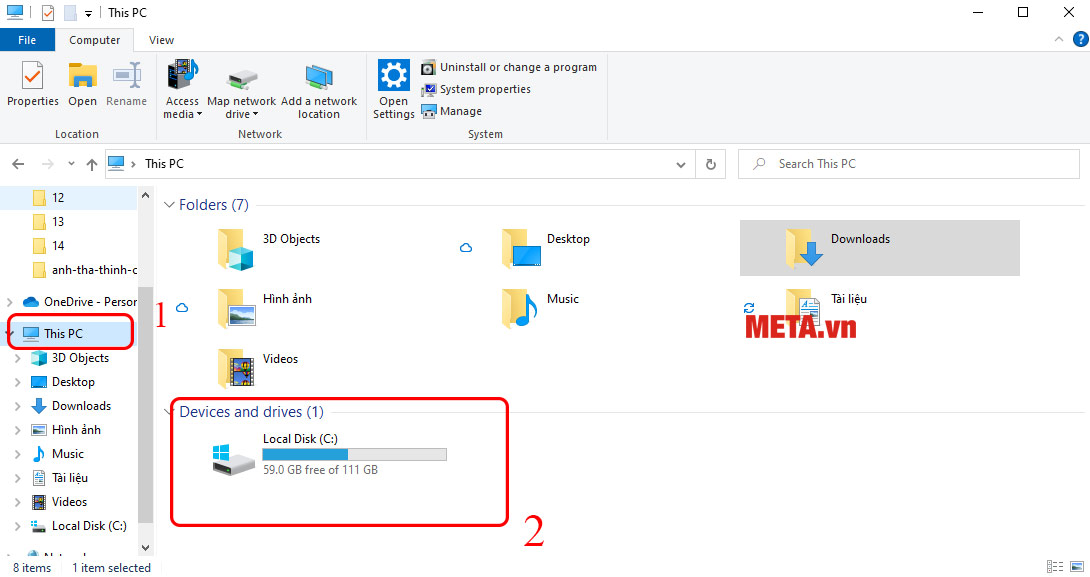
Task: Click the navigation pane vertical scrollbar
Action: pyautogui.click(x=146, y=400)
